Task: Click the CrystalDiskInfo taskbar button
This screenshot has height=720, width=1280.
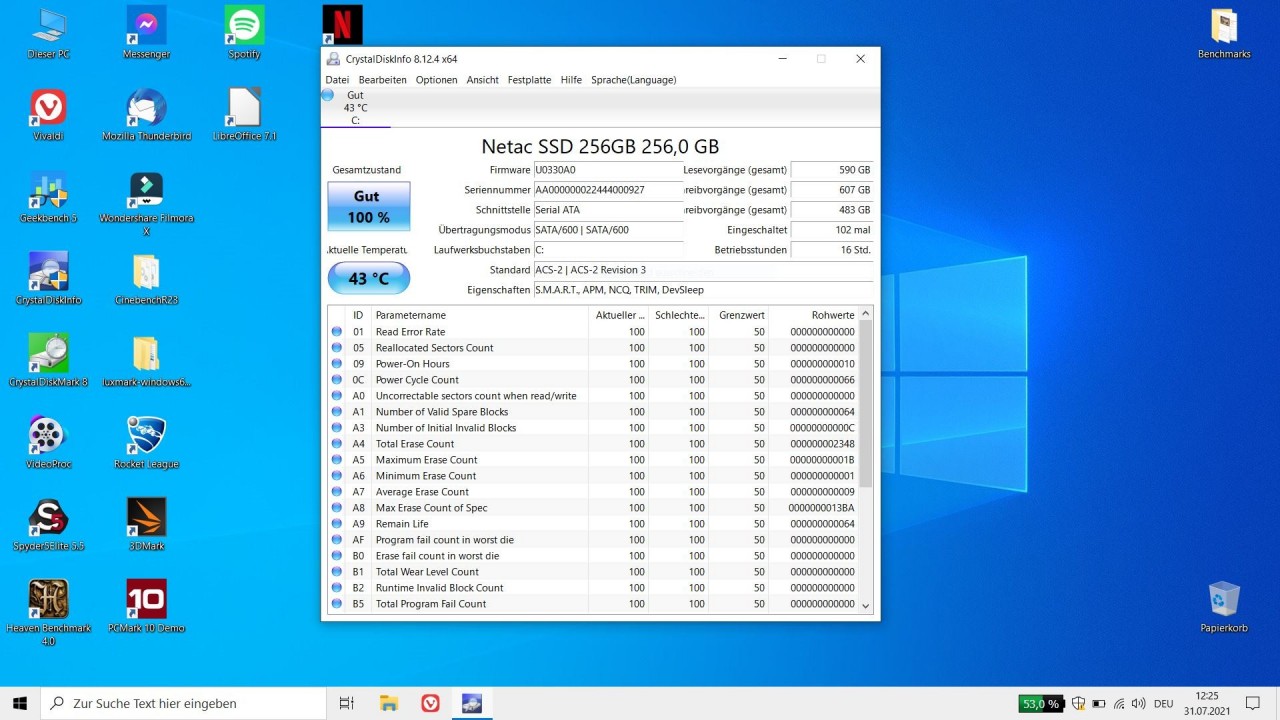Action: 472,703
